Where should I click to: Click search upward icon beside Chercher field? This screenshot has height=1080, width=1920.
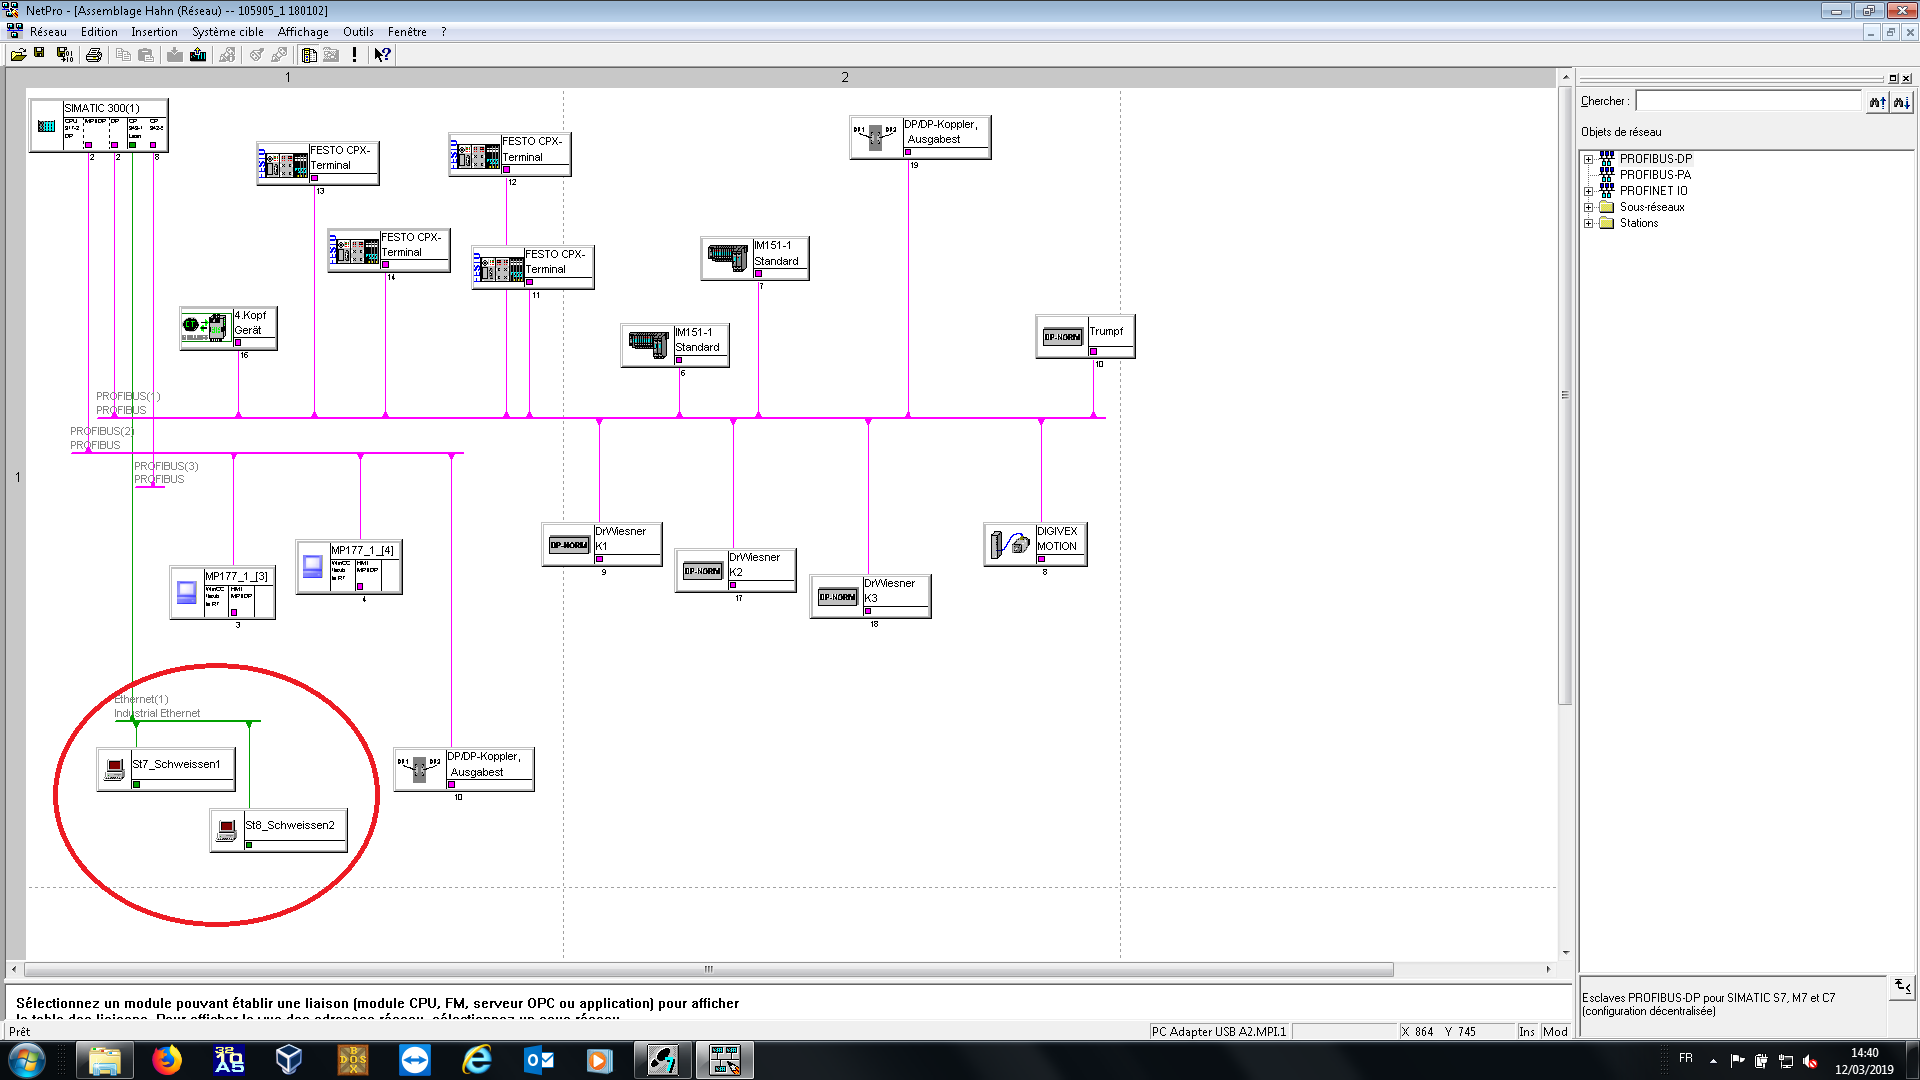1877,102
